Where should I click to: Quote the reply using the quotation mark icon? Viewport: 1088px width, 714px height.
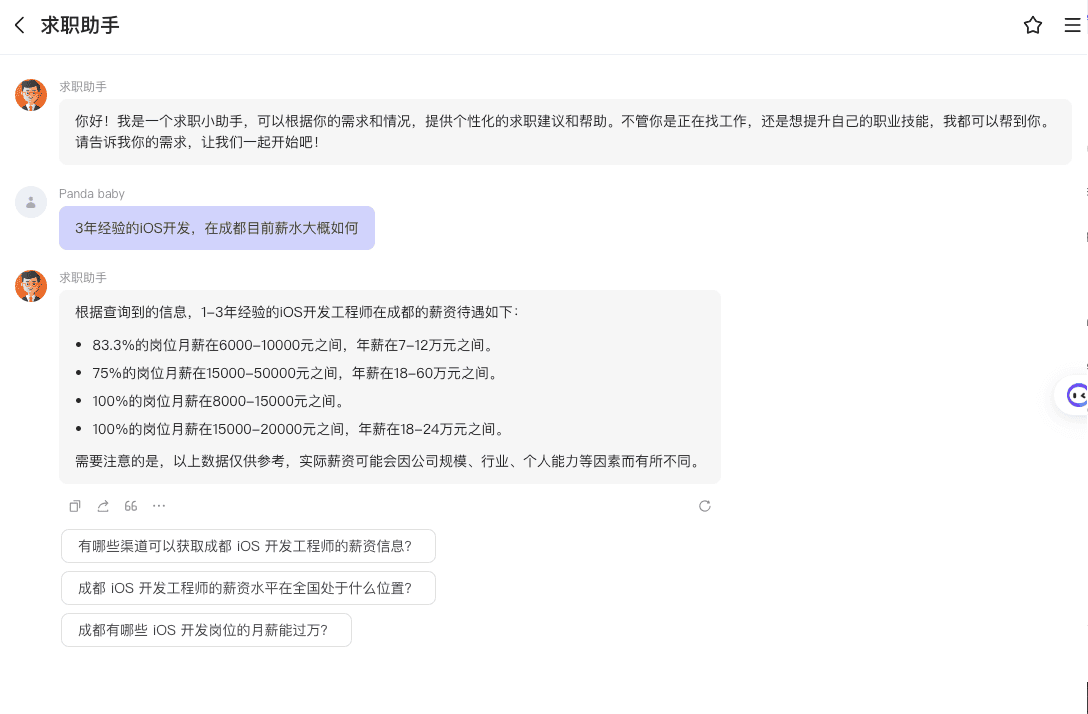pos(131,506)
